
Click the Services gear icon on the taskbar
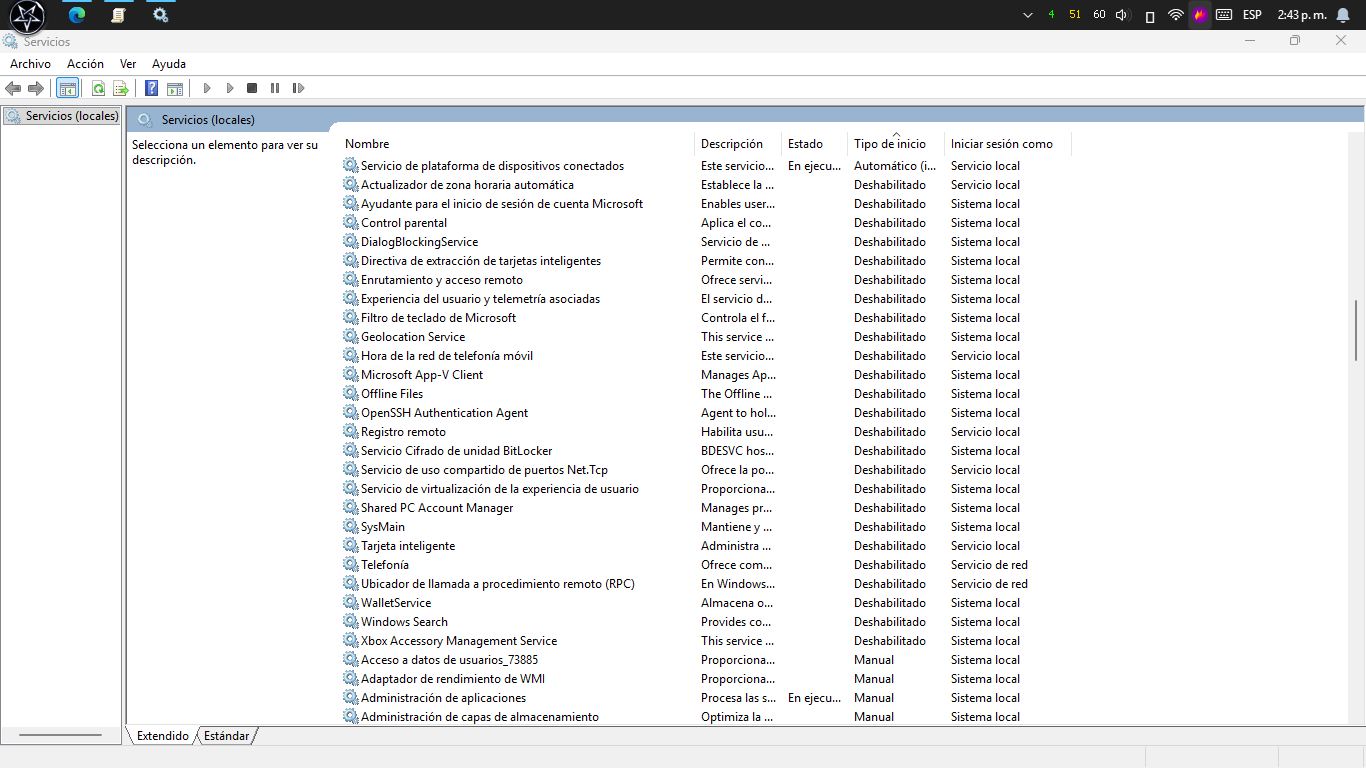(x=160, y=15)
